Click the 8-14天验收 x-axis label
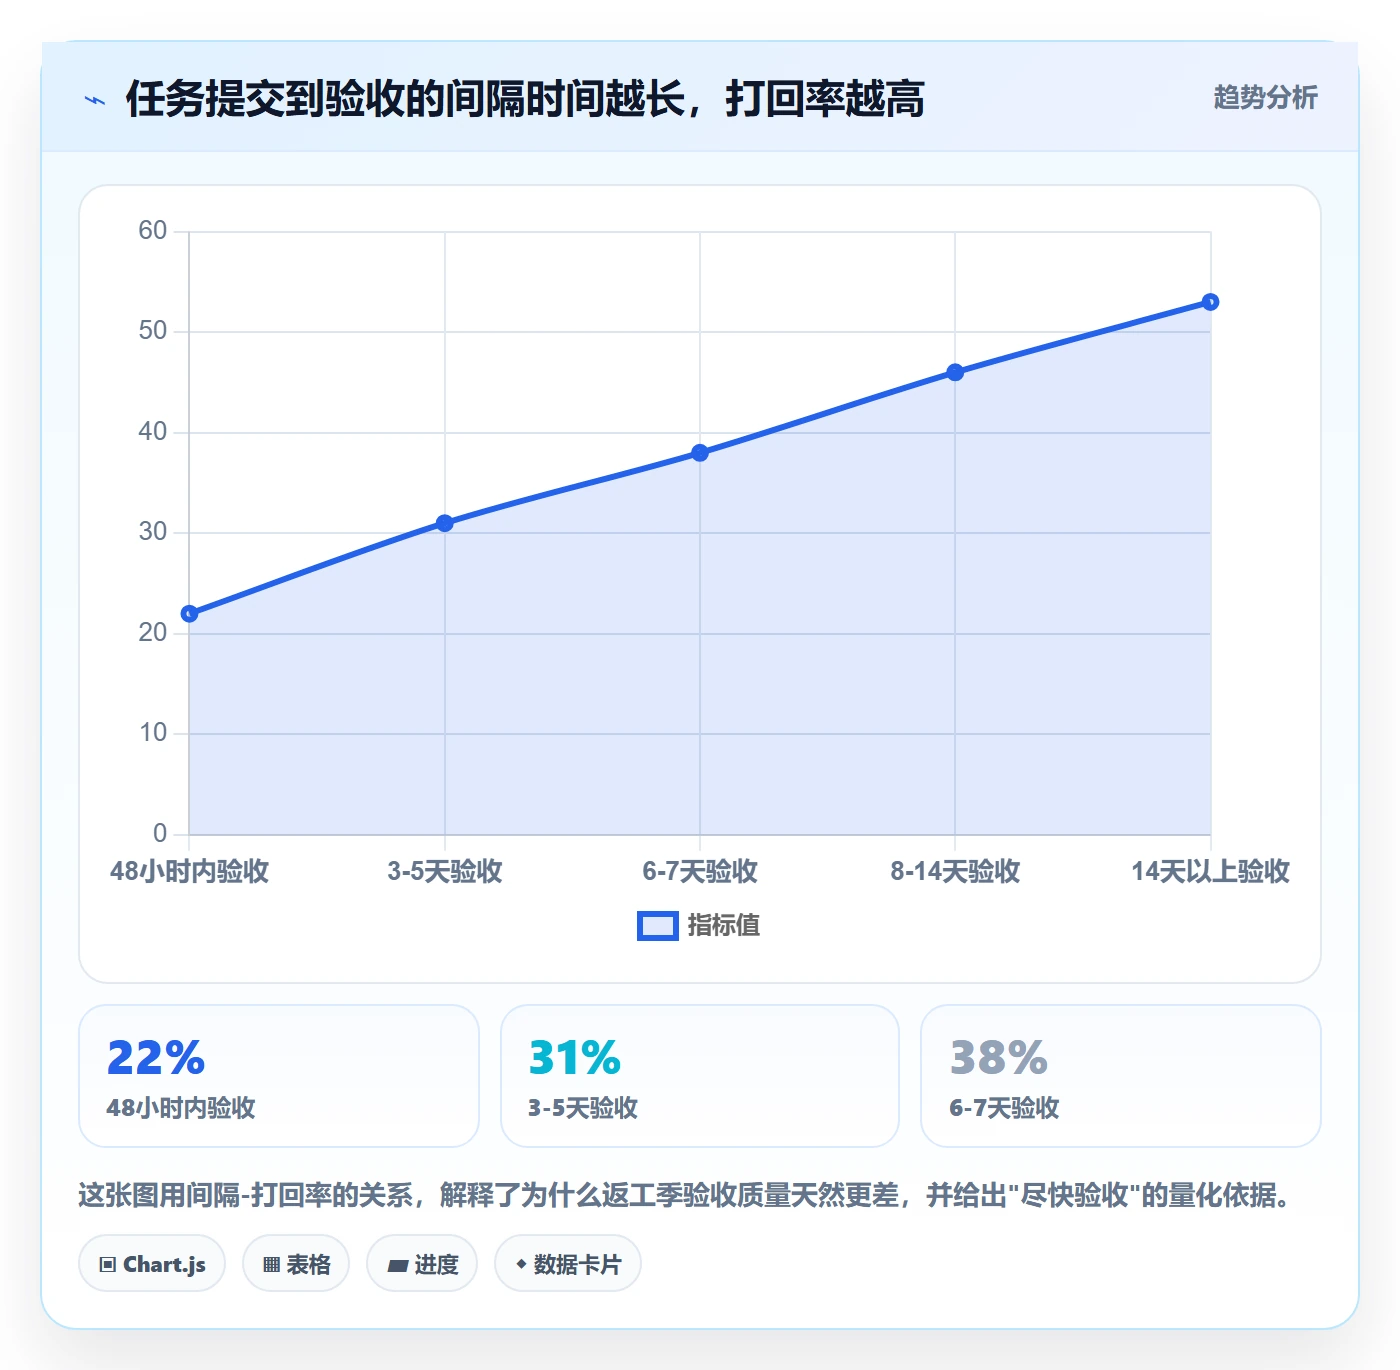Image resolution: width=1400 pixels, height=1370 pixels. [x=955, y=871]
